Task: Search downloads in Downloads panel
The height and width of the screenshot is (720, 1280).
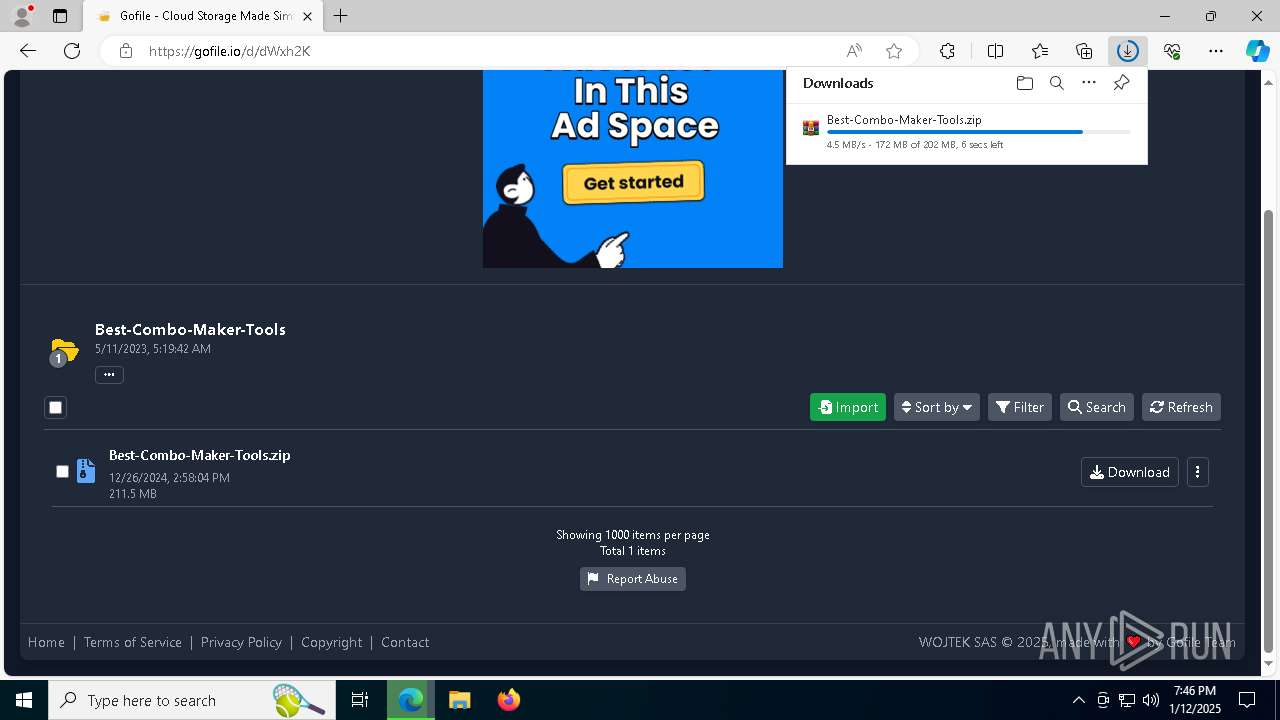Action: coord(1056,83)
